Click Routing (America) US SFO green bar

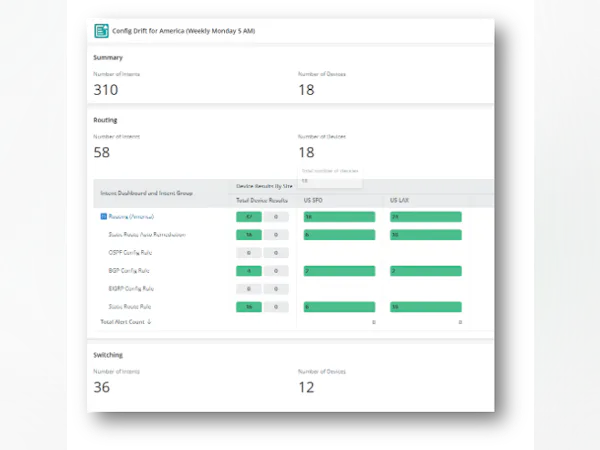point(339,217)
